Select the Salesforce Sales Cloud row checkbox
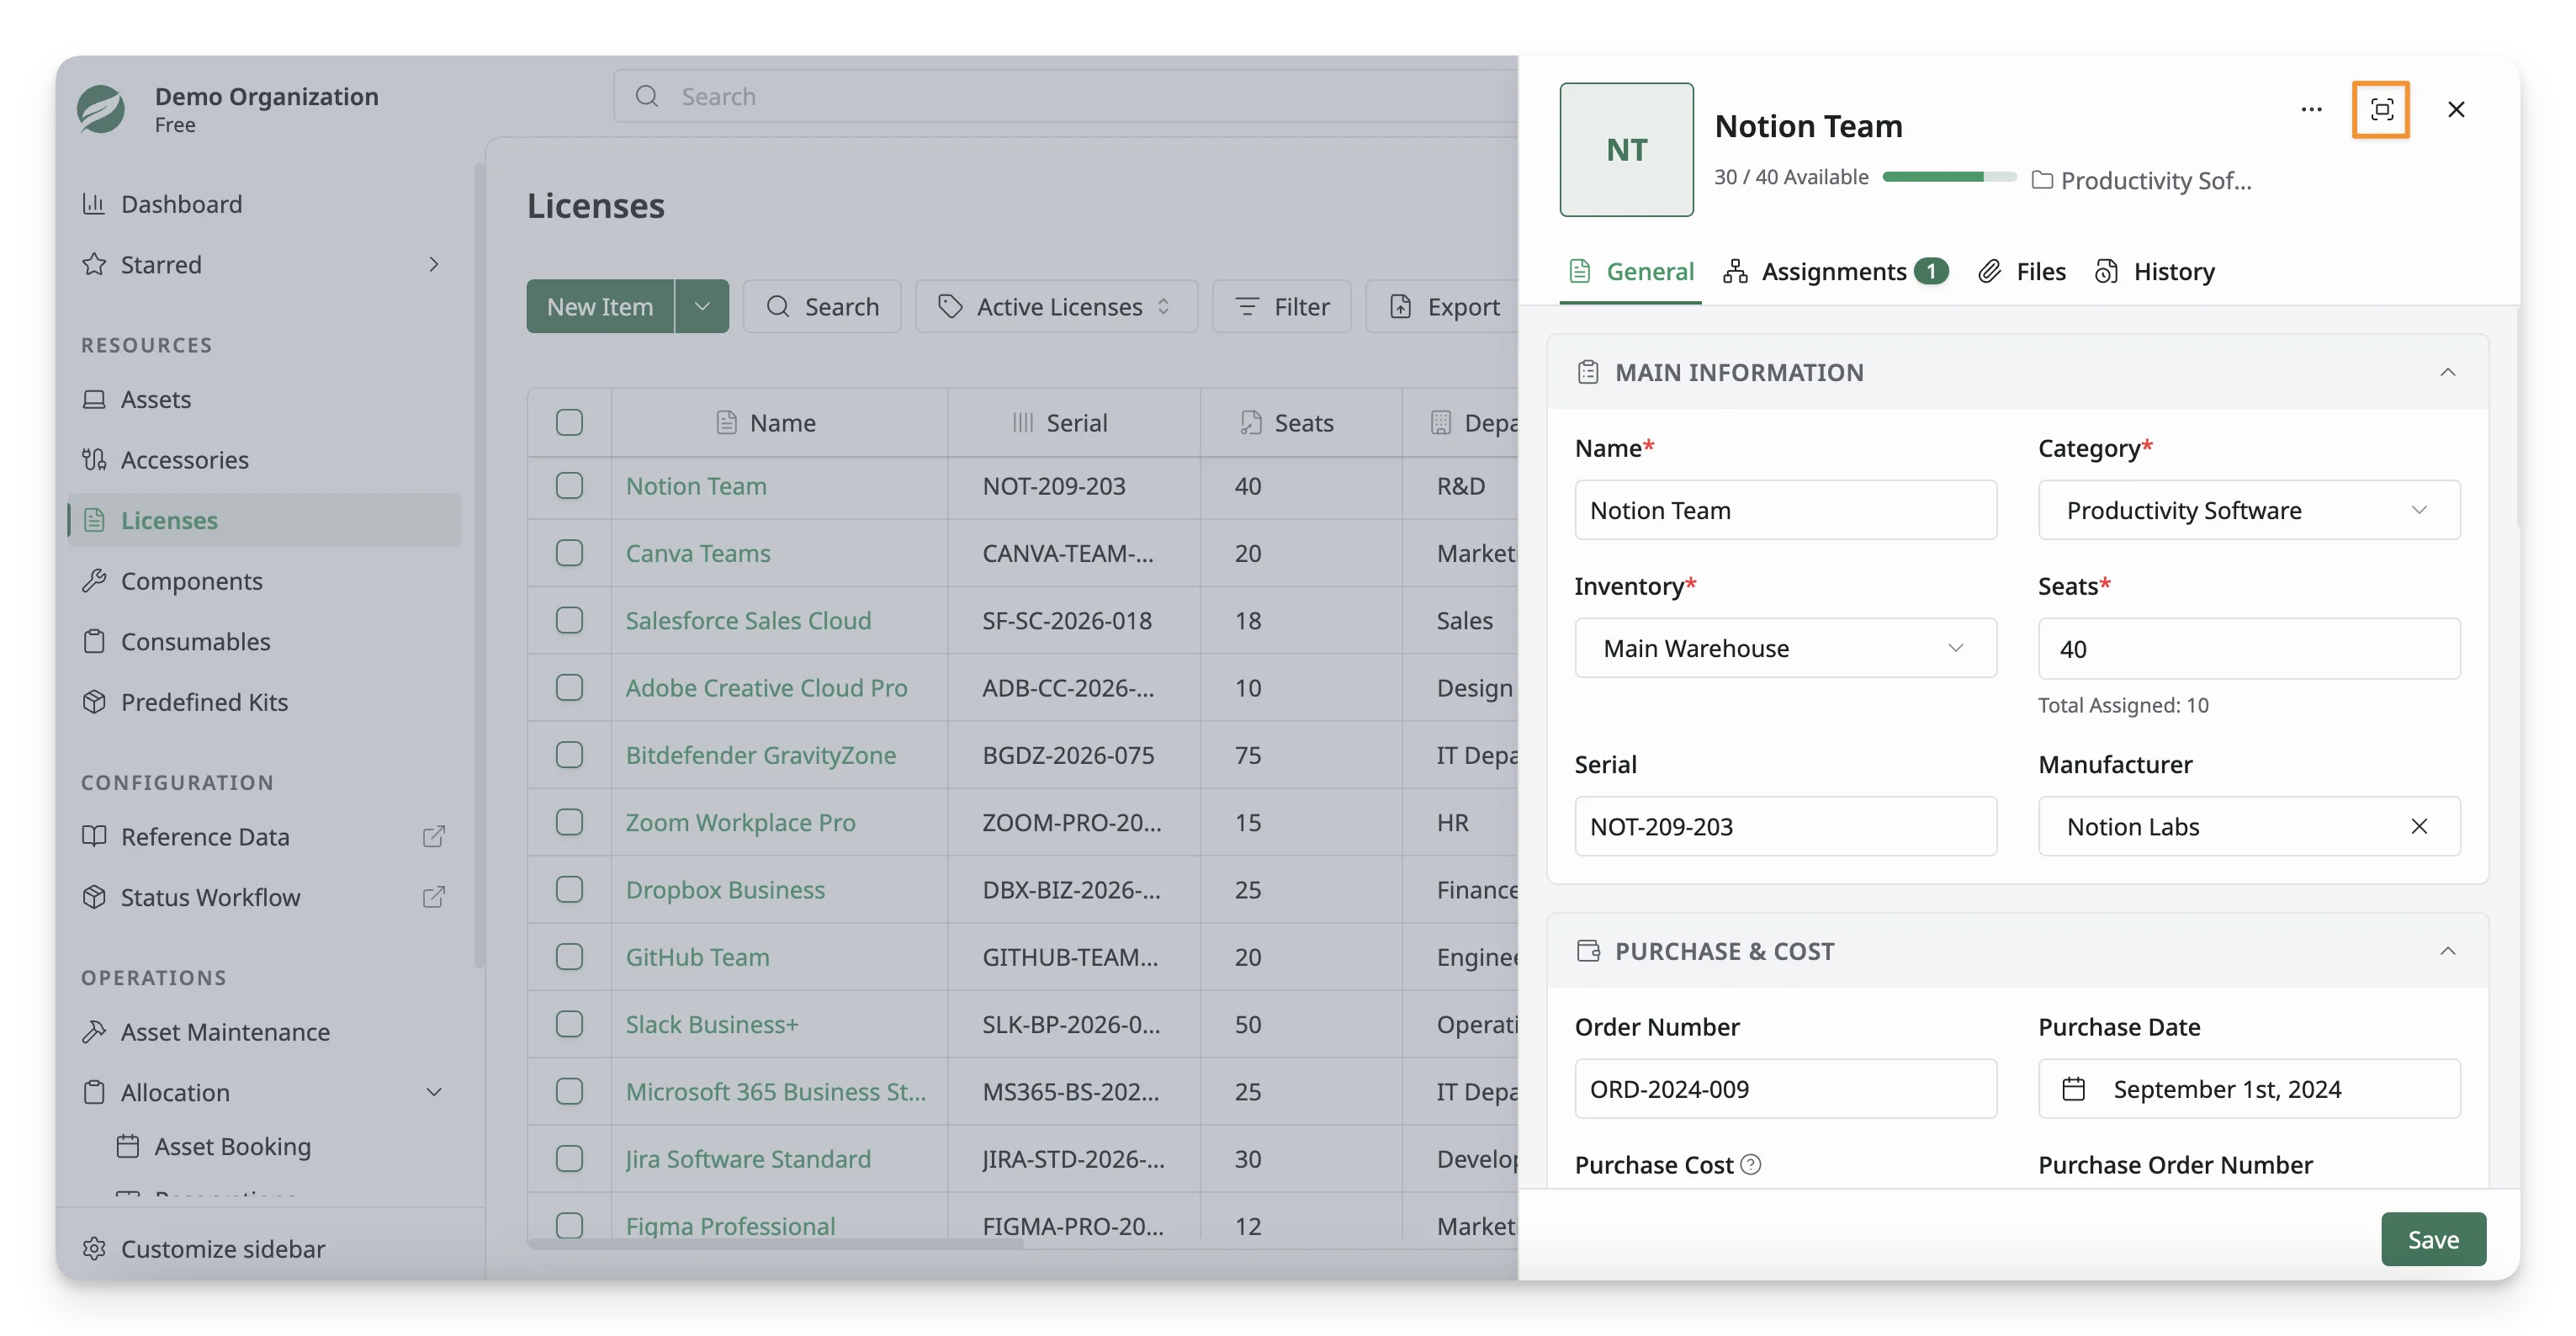The width and height of the screenshot is (2576, 1336). coord(569,620)
